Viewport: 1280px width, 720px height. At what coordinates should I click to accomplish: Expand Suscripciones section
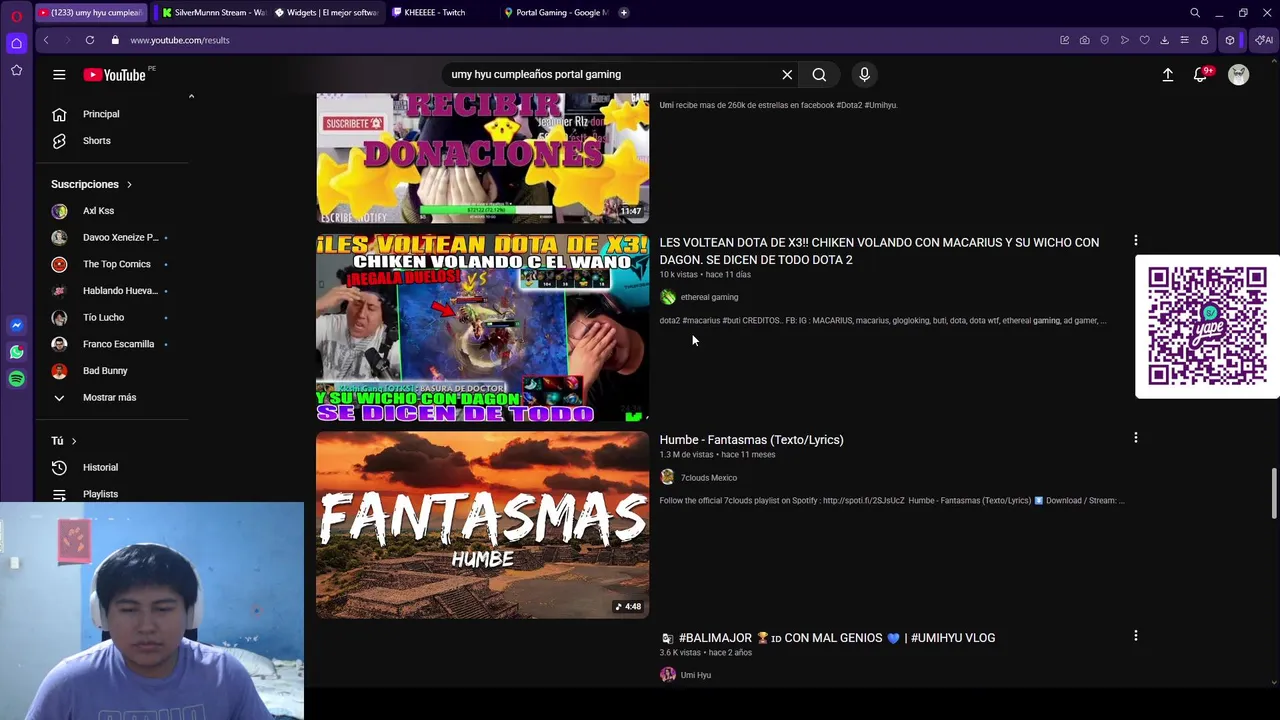92,184
